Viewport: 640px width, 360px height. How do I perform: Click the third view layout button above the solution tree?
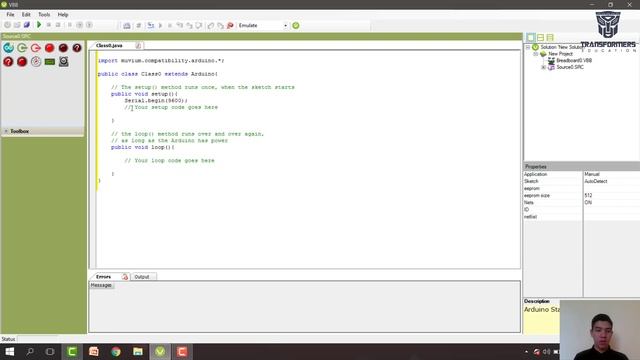(550, 38)
